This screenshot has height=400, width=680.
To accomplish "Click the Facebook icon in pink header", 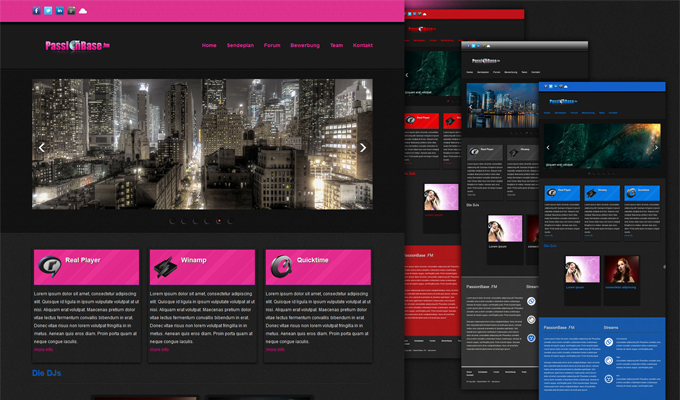I will [x=37, y=10].
